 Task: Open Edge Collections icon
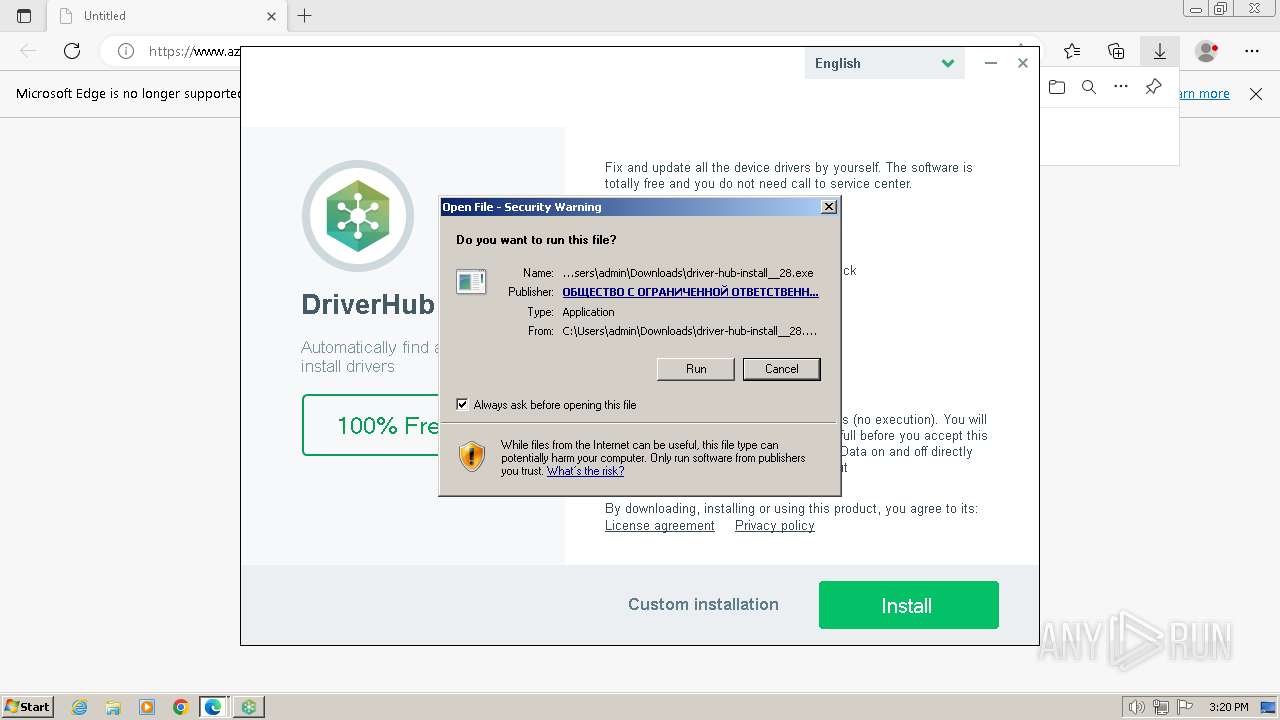pos(1116,51)
